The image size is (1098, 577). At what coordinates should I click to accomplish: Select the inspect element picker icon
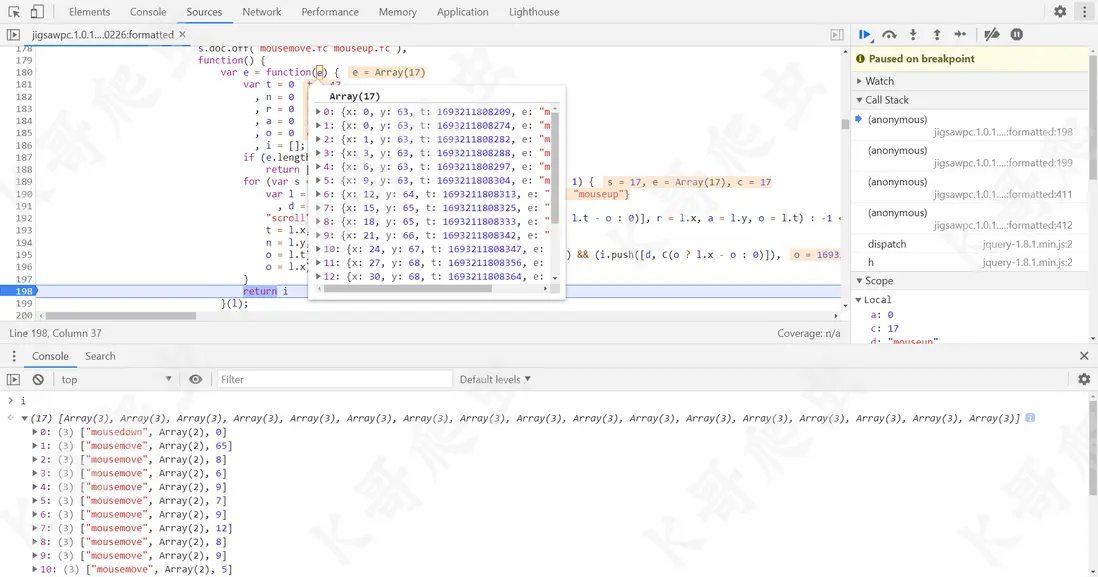point(15,12)
